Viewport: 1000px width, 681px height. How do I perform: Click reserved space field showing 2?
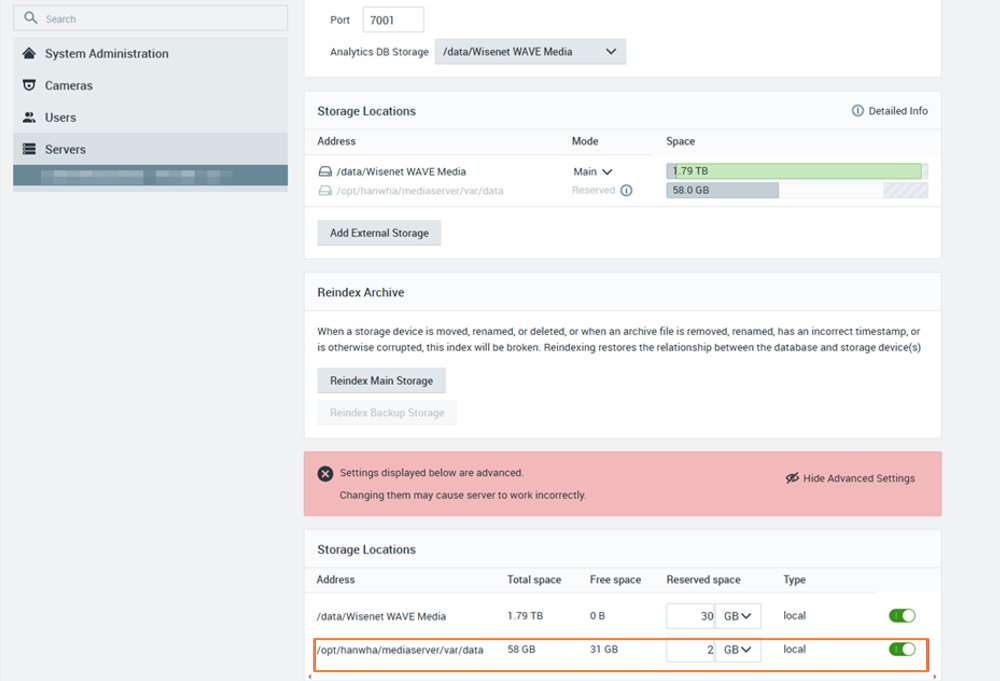[690, 649]
